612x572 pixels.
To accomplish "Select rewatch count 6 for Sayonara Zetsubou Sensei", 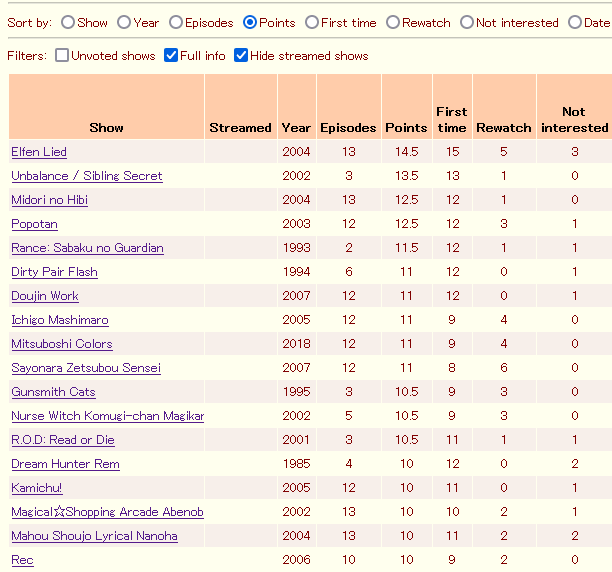I will click(503, 368).
